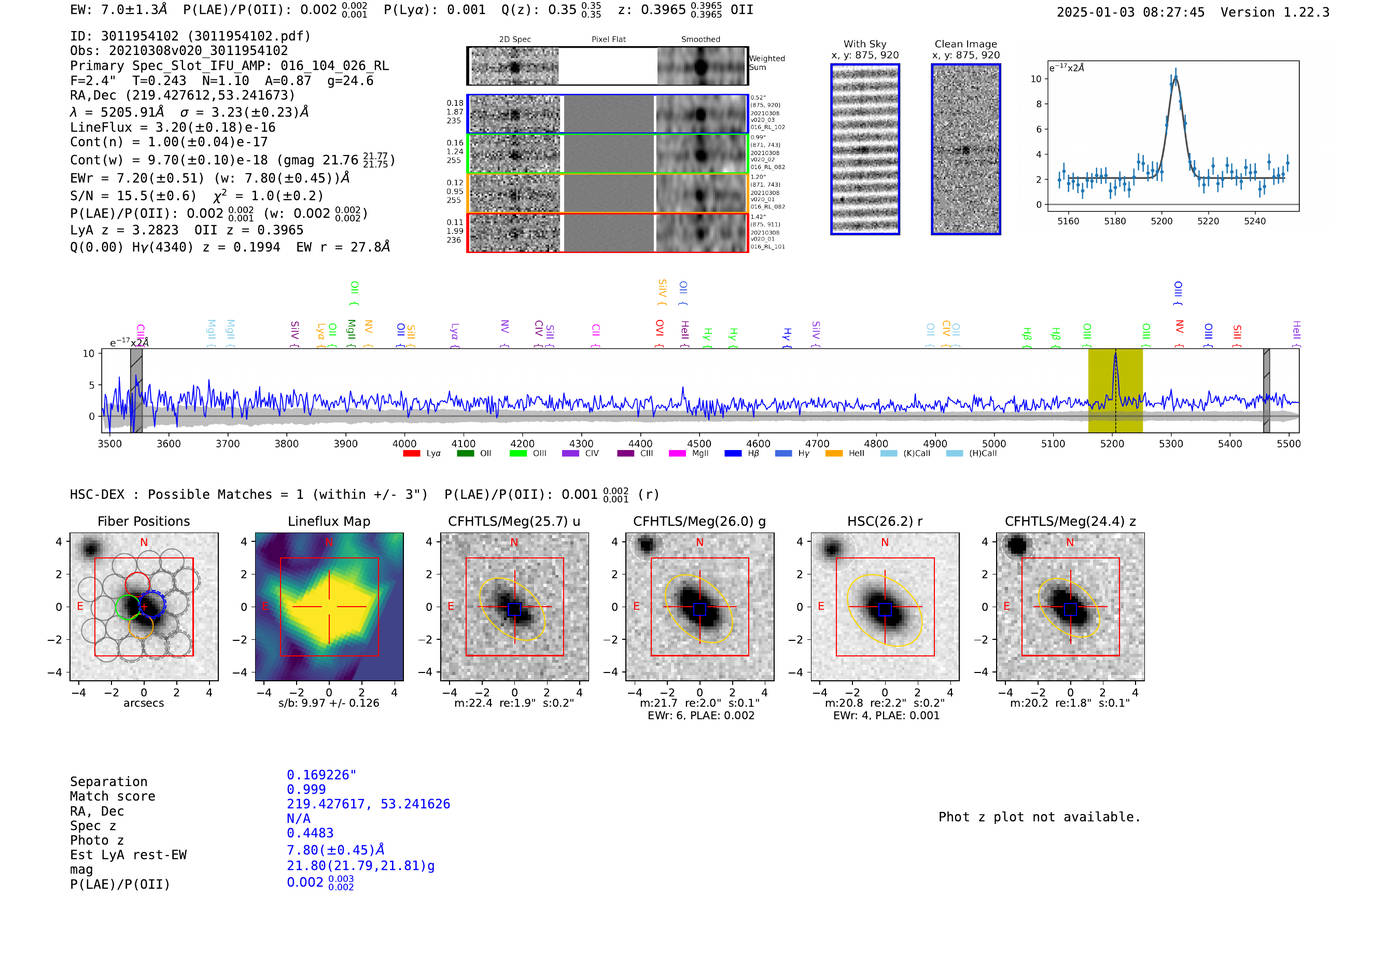
Task: Open the Lineflux Map panel
Action: tap(329, 608)
